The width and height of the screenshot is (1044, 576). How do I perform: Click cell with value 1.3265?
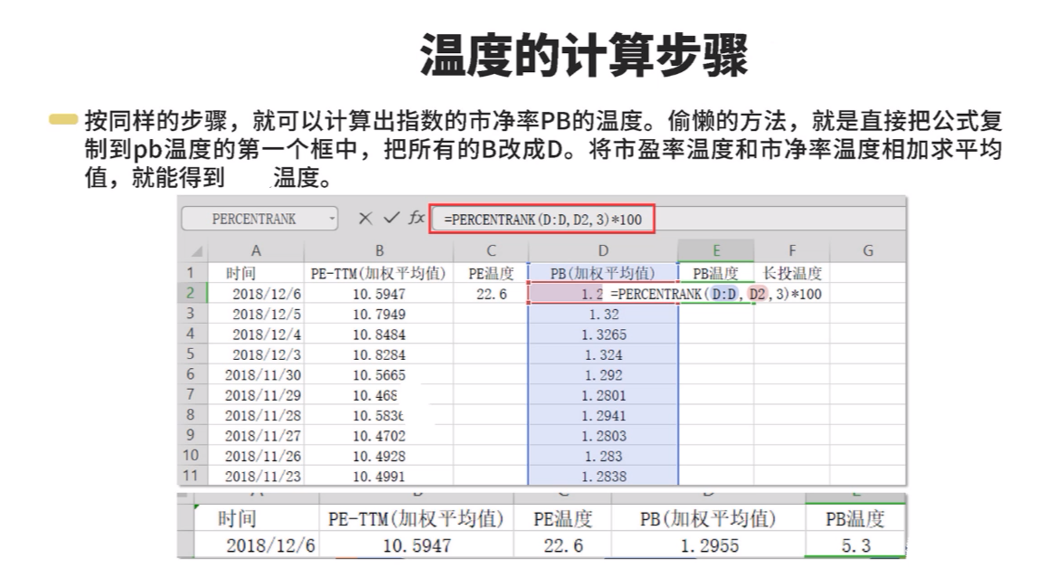[603, 334]
